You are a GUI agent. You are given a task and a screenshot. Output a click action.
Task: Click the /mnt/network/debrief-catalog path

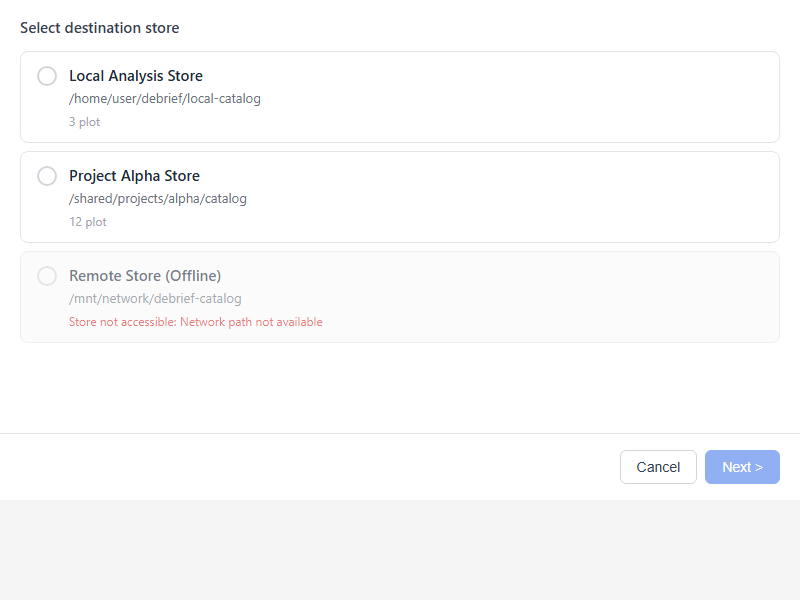[155, 299]
